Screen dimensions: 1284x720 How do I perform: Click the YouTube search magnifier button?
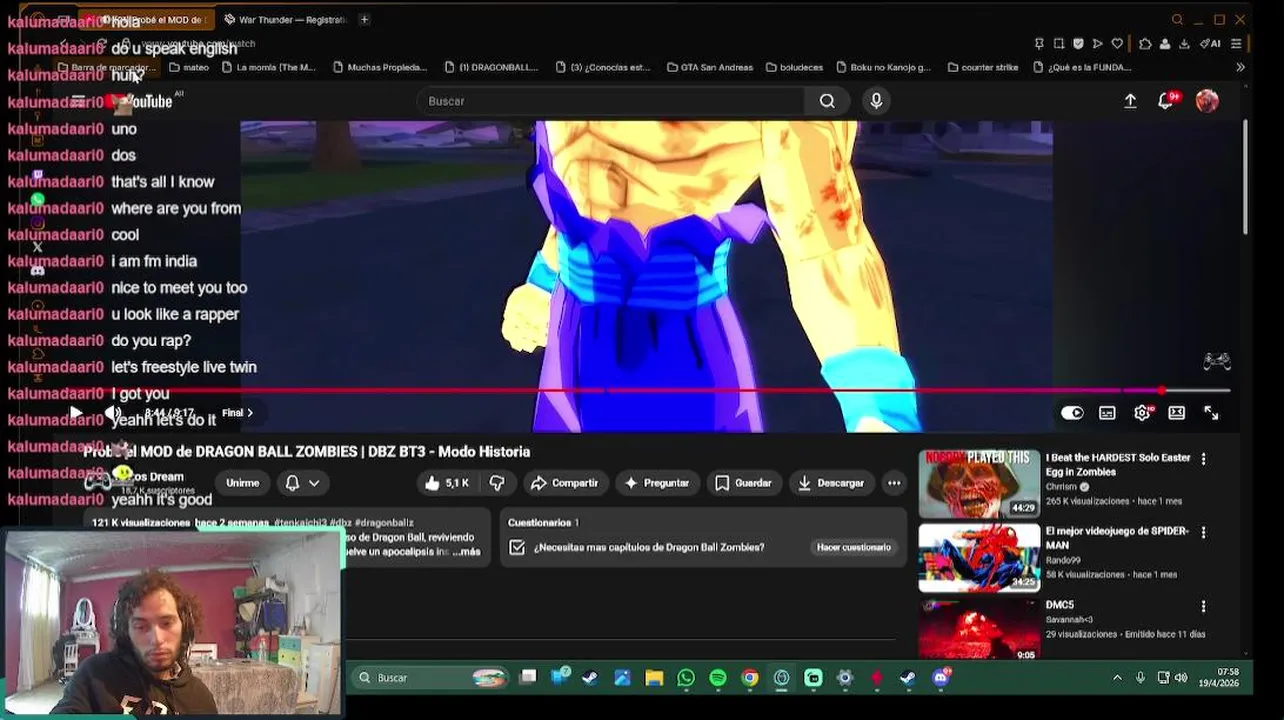827,101
